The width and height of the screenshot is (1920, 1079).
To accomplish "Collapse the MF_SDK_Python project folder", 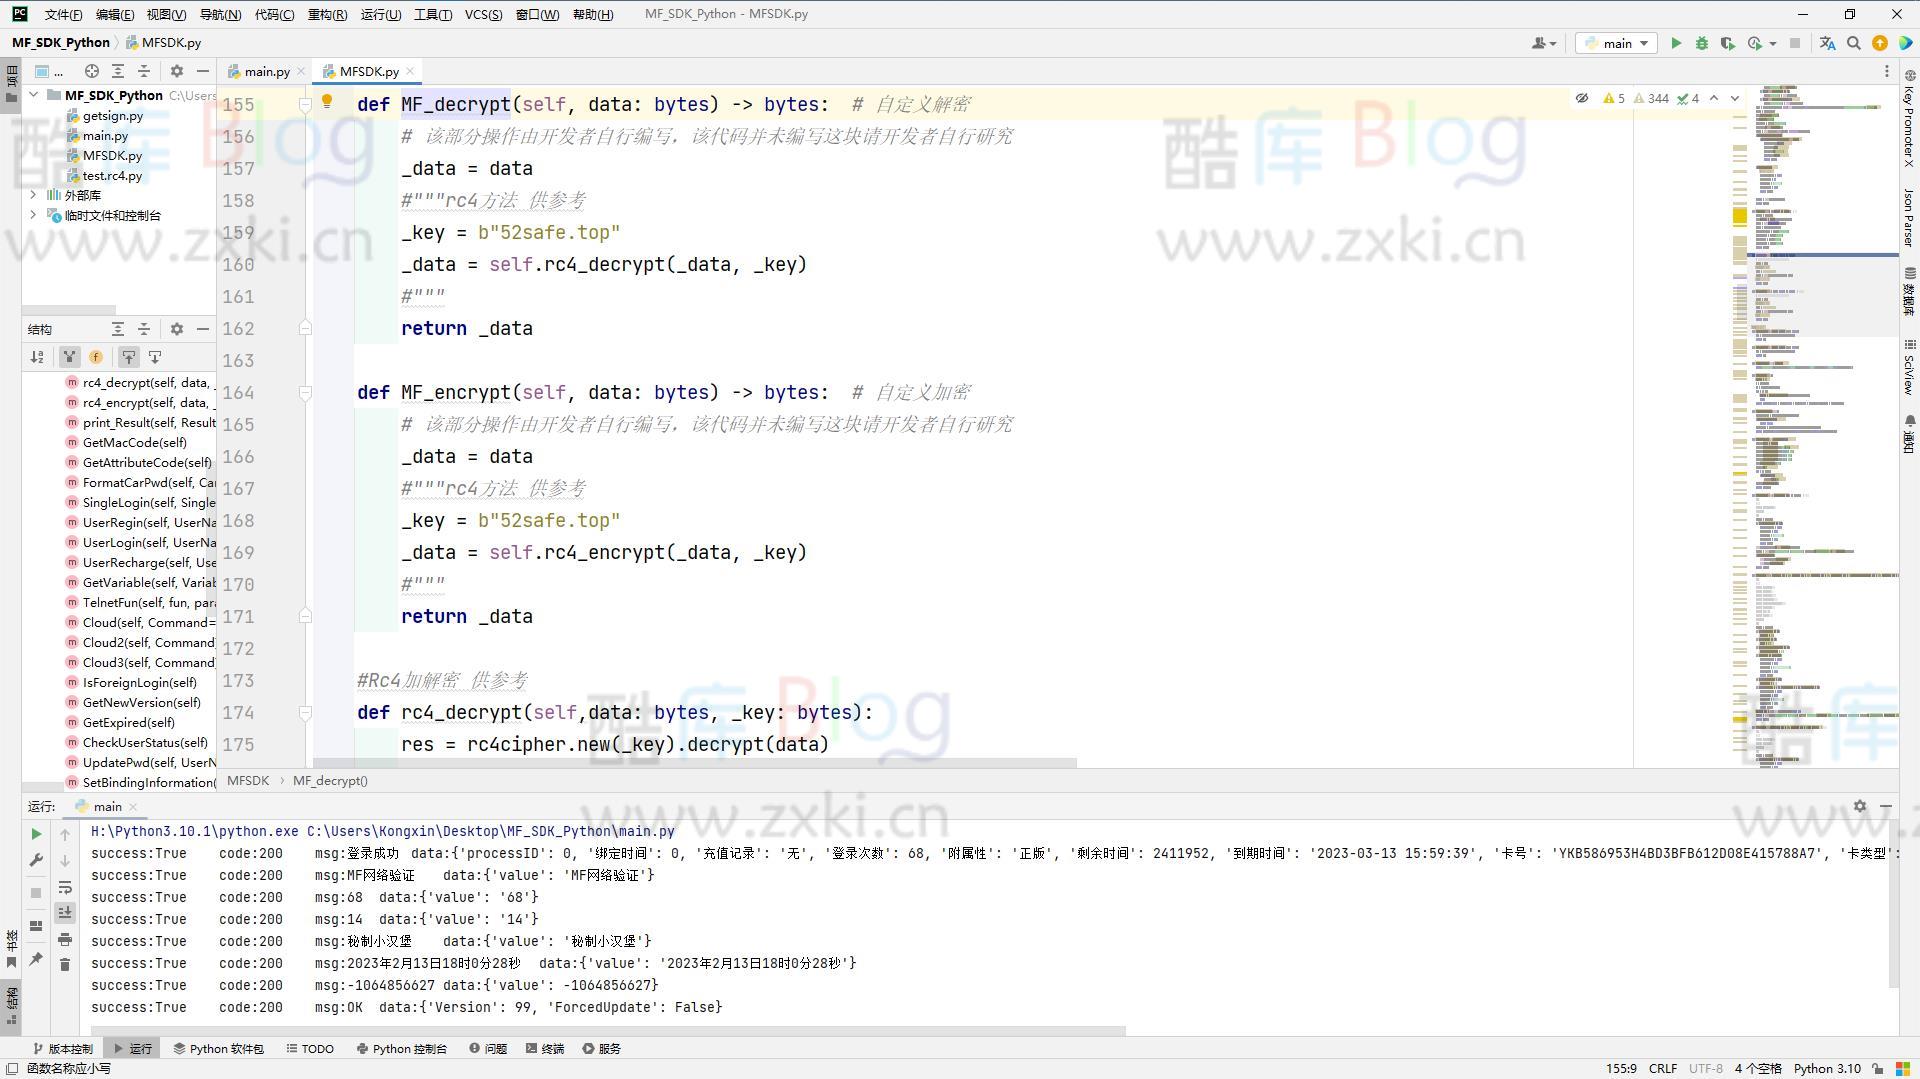I will point(33,94).
